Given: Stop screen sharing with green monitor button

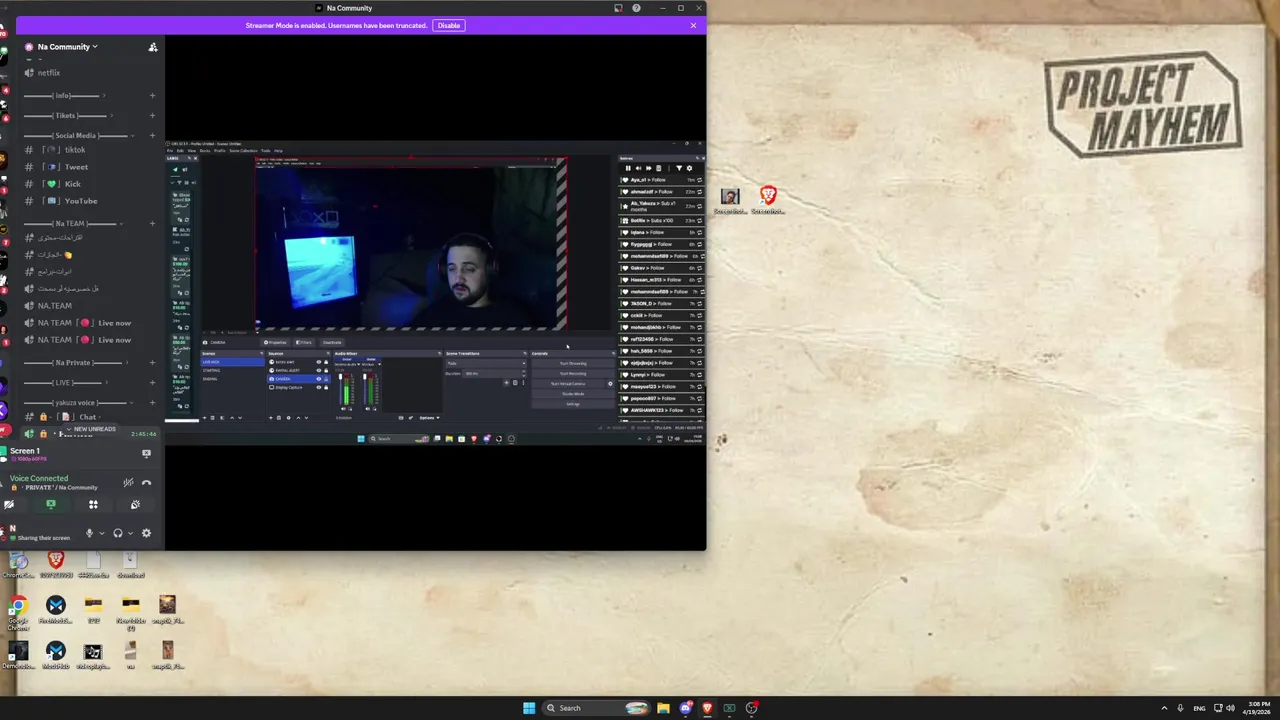Looking at the screenshot, I should click(x=51, y=504).
